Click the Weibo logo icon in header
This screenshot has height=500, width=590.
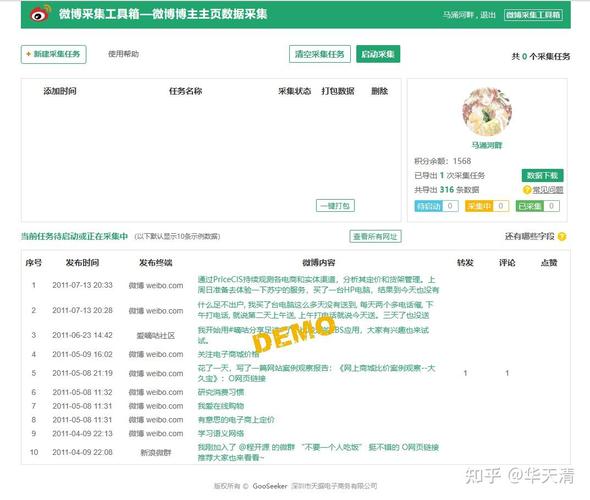(41, 14)
